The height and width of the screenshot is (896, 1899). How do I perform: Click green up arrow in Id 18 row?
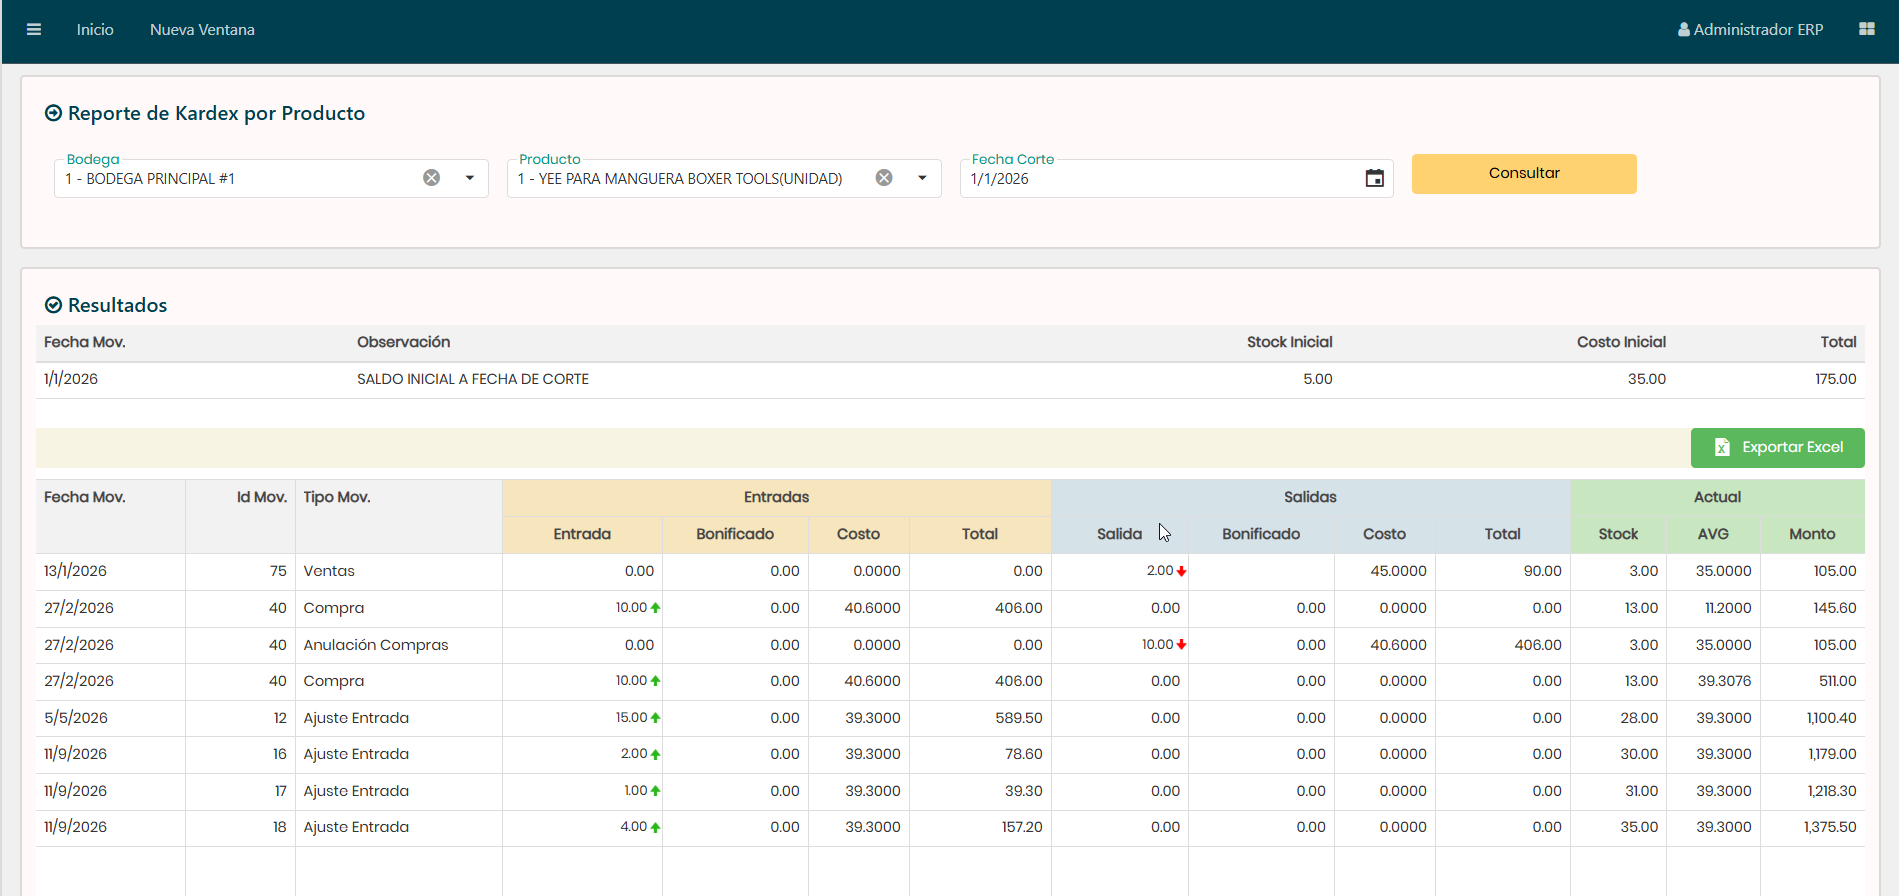tap(655, 827)
